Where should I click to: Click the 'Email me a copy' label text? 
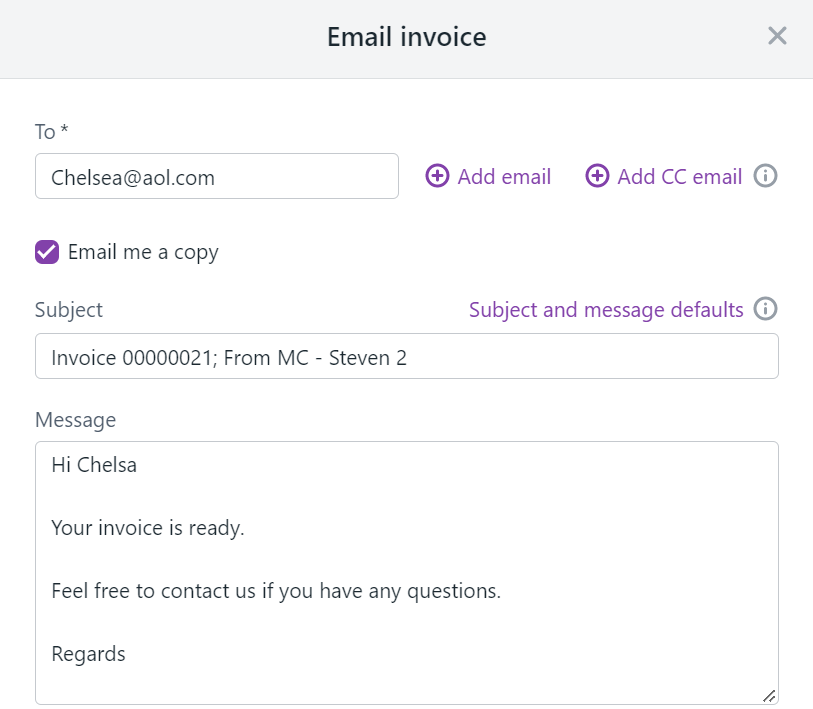[x=143, y=252]
